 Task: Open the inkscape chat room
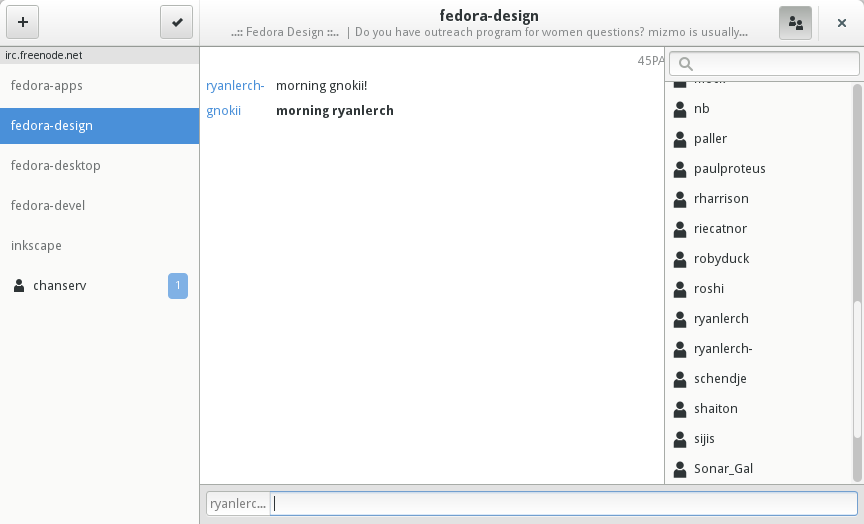[x=37, y=246]
